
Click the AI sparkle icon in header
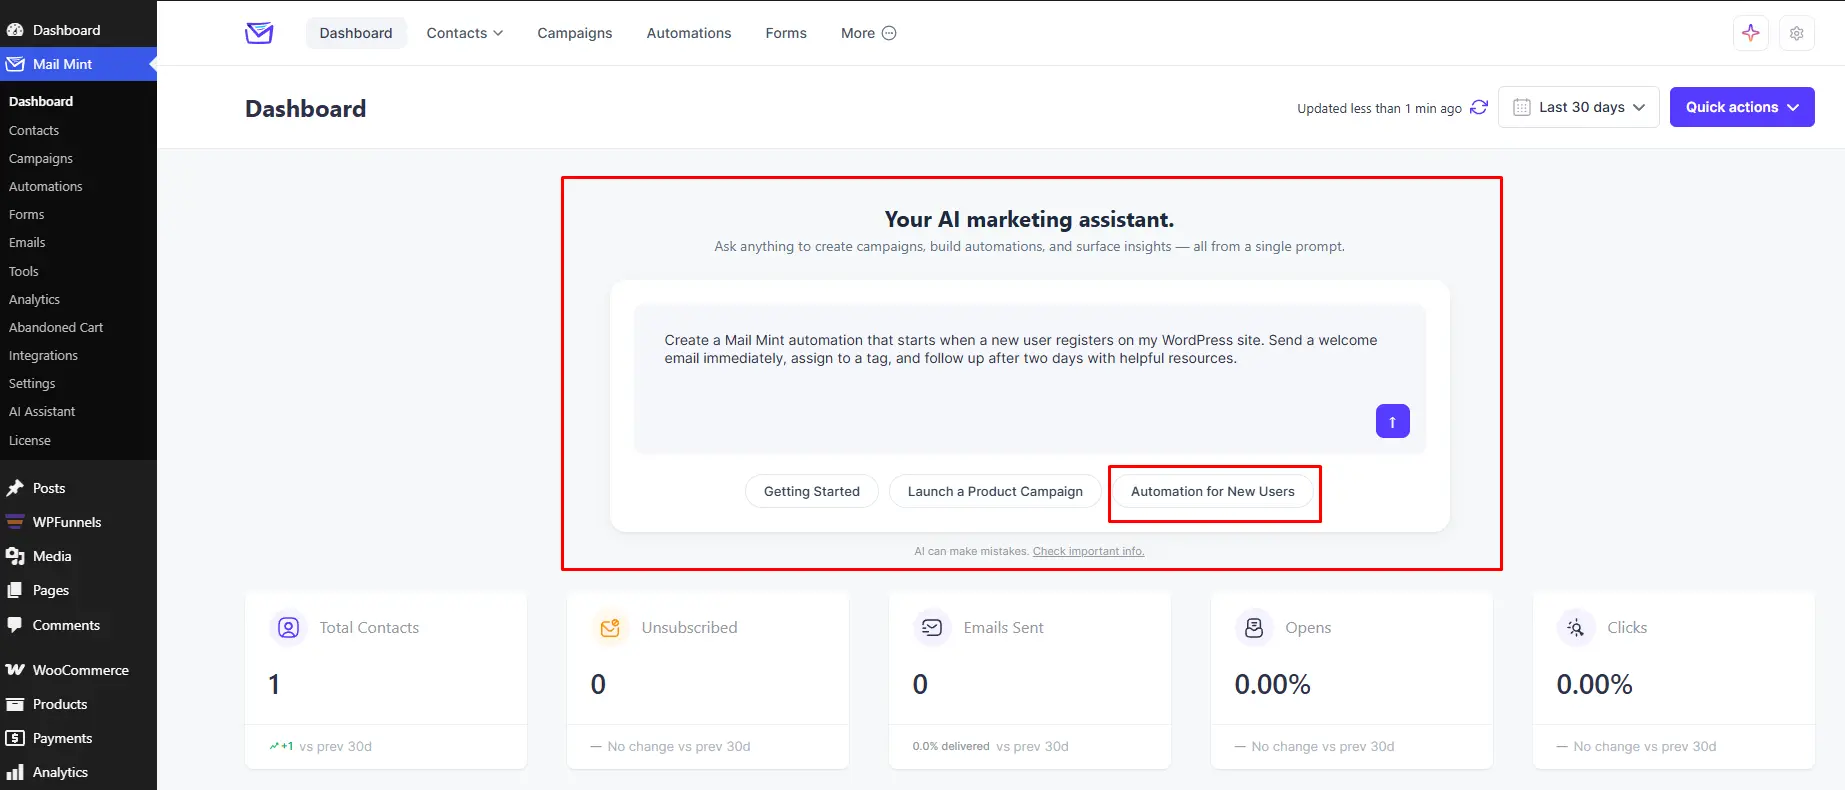coord(1750,33)
